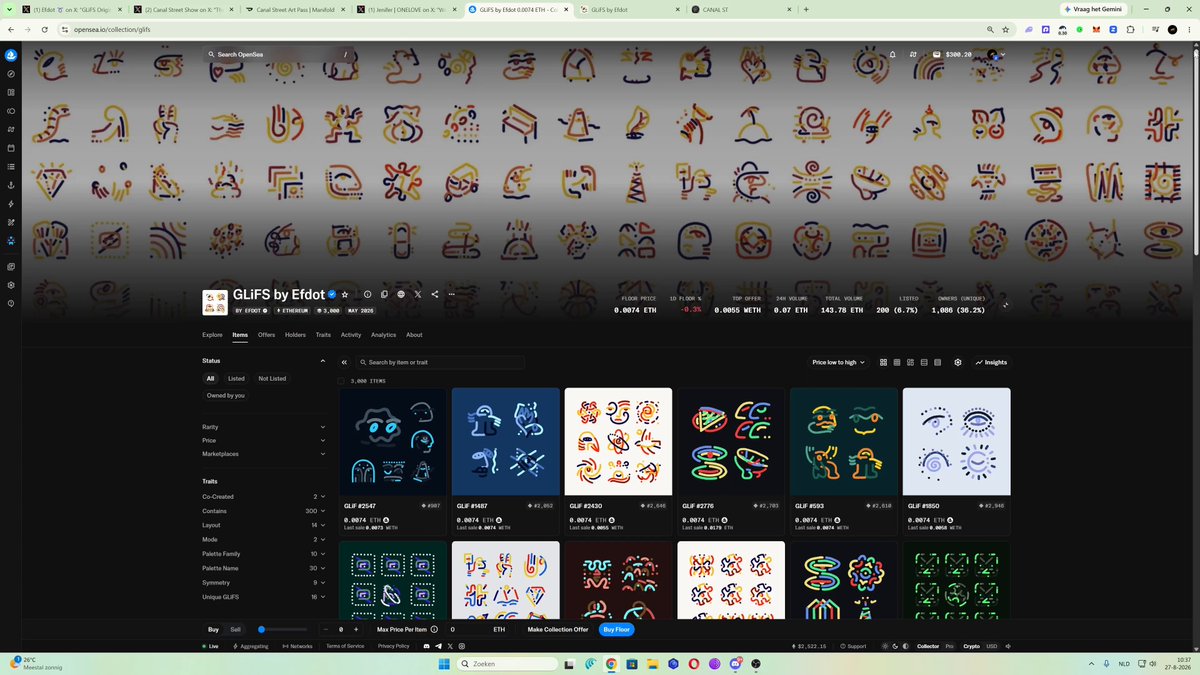Tick the select-all items checkbox
This screenshot has height=675, width=1200.
342,381
